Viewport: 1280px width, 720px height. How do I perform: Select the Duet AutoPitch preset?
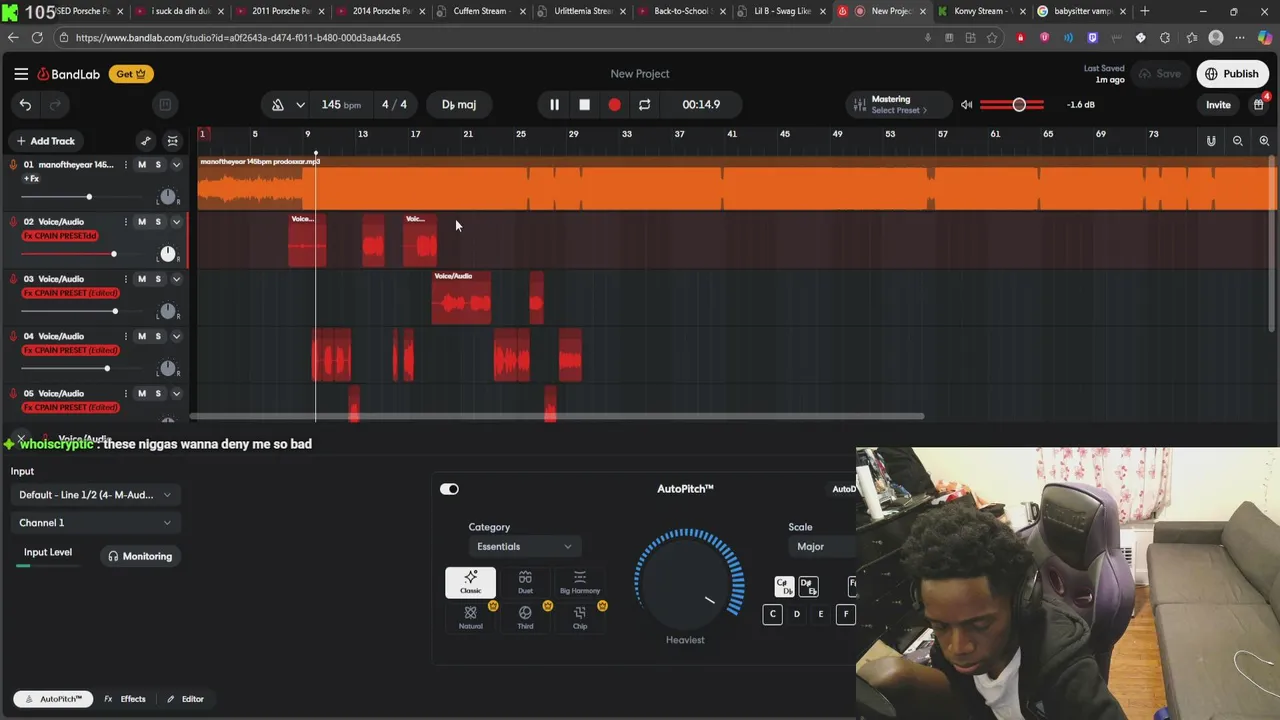click(525, 583)
